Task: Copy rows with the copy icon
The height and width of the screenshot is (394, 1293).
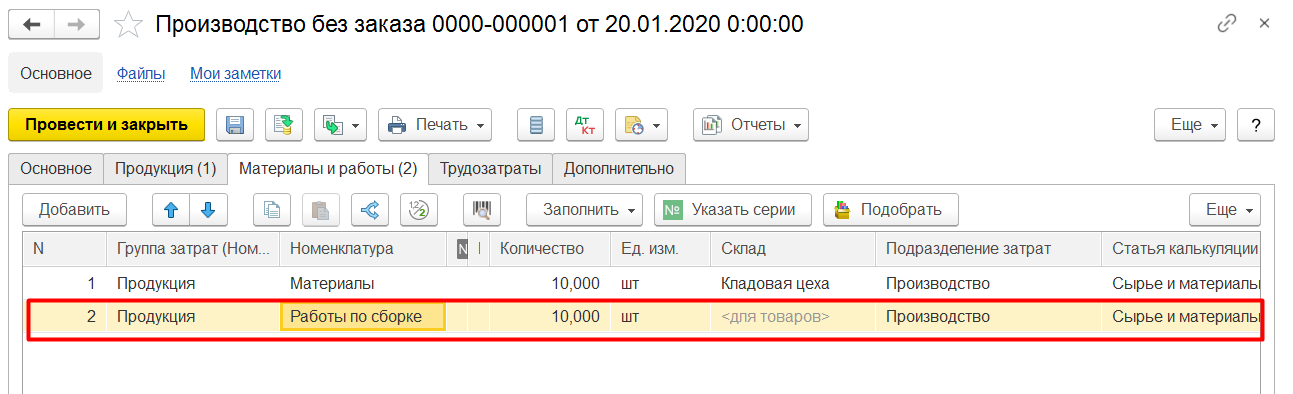Action: point(271,210)
